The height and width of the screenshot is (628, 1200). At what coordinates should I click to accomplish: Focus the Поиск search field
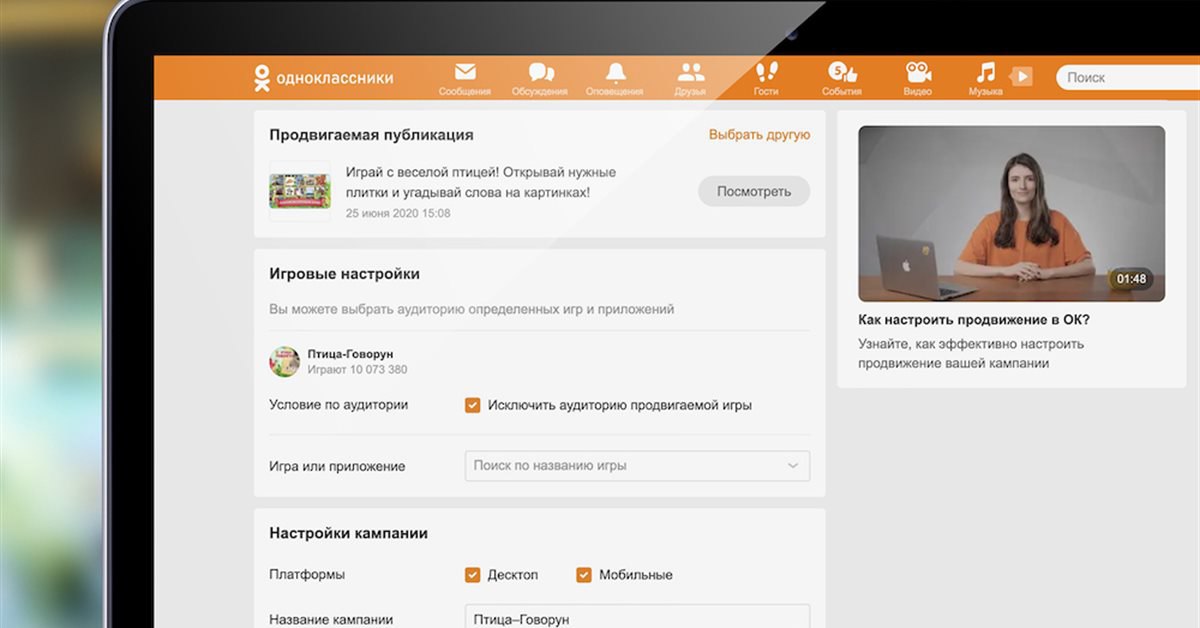[x=1128, y=77]
